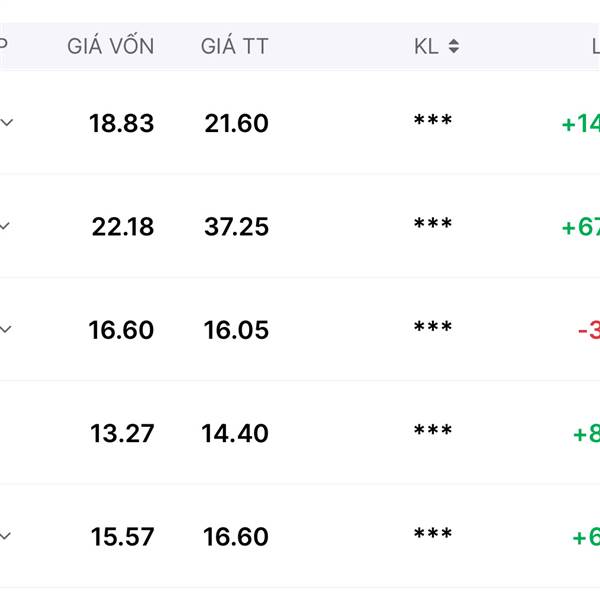The width and height of the screenshot is (600, 600).
Task: Open the green +14 profit value
Action: coord(580,124)
